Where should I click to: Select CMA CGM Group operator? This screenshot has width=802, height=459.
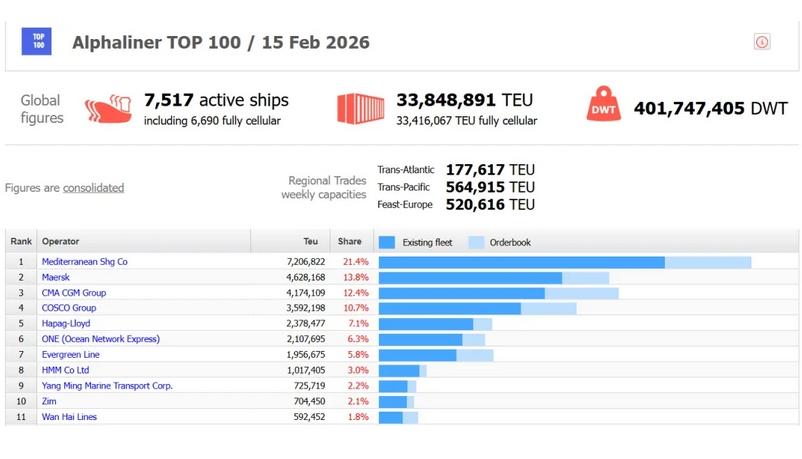pos(73,293)
